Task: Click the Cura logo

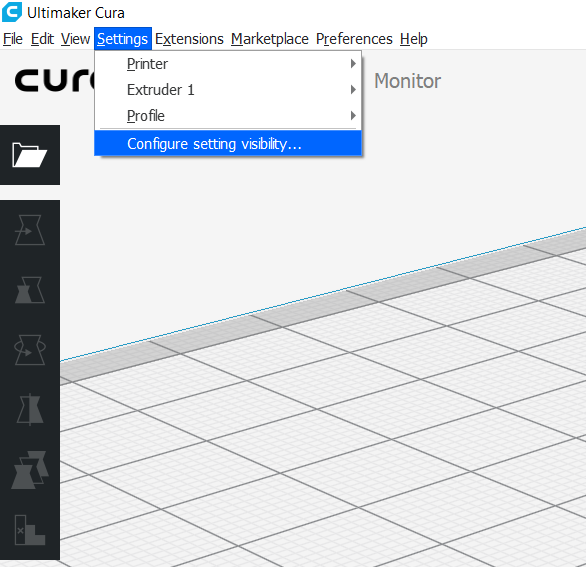Action: tap(55, 80)
